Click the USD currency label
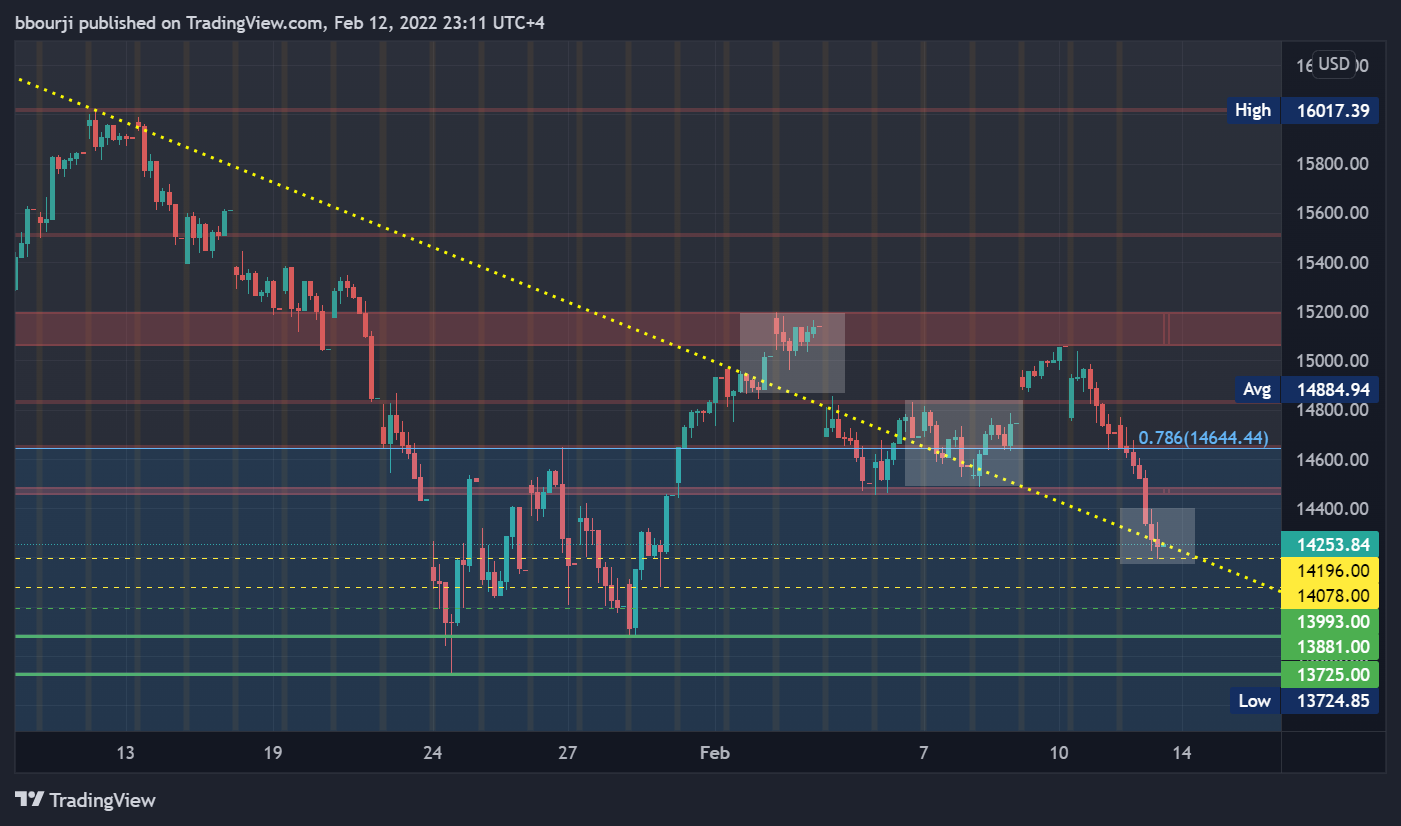The image size is (1401, 826). [x=1334, y=65]
